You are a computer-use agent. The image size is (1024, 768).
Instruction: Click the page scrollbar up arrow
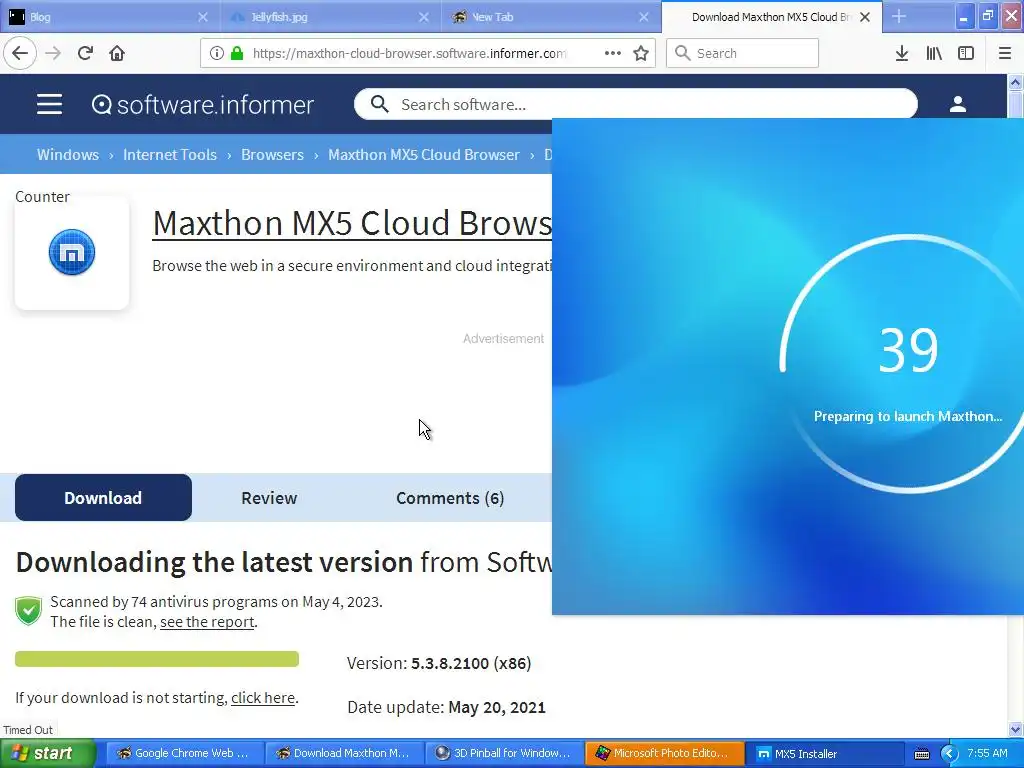pyautogui.click(x=1015, y=82)
